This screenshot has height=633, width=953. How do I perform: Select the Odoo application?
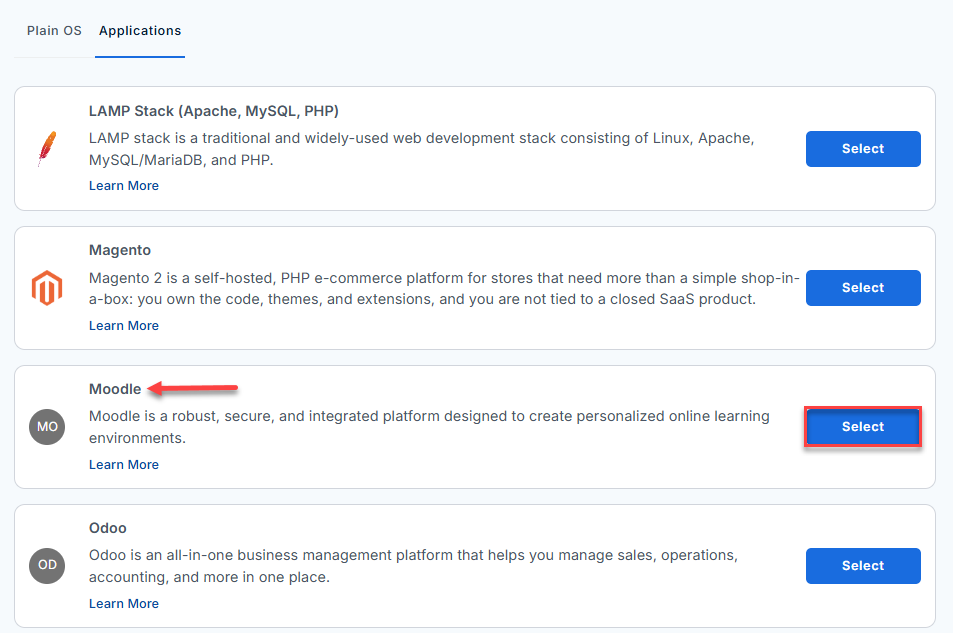(x=863, y=566)
